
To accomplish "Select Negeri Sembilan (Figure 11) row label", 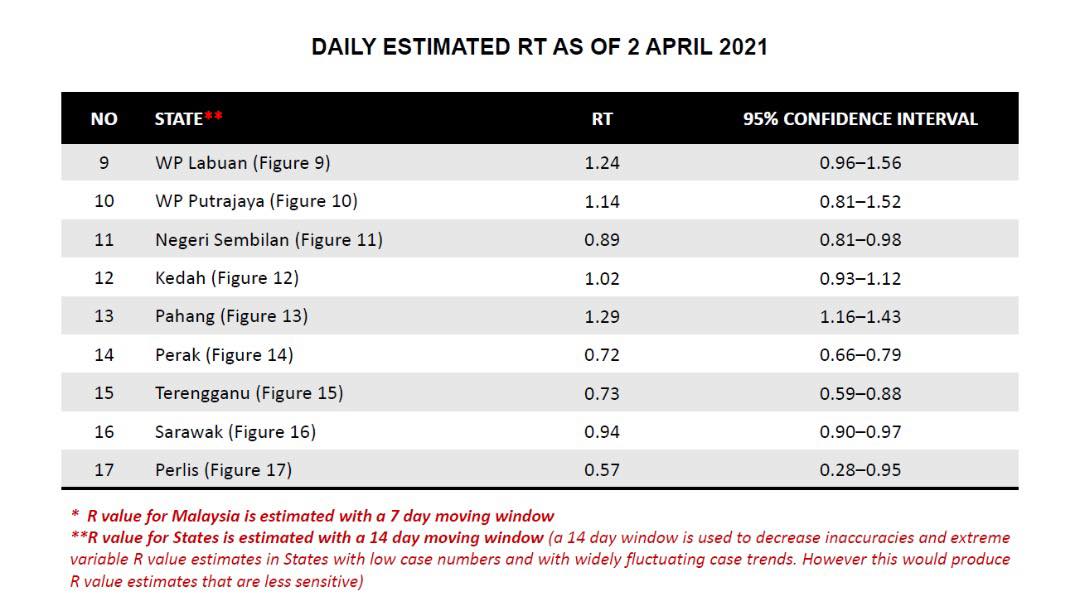I will (268, 240).
